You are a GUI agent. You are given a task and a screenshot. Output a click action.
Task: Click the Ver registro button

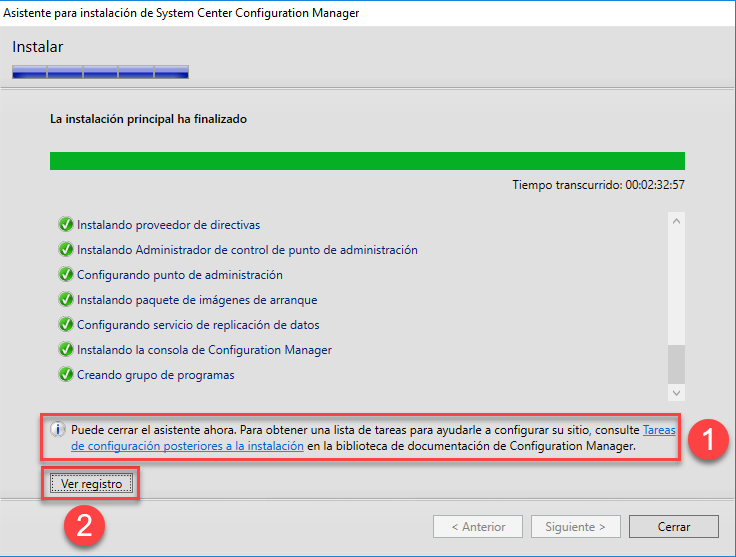[91, 483]
